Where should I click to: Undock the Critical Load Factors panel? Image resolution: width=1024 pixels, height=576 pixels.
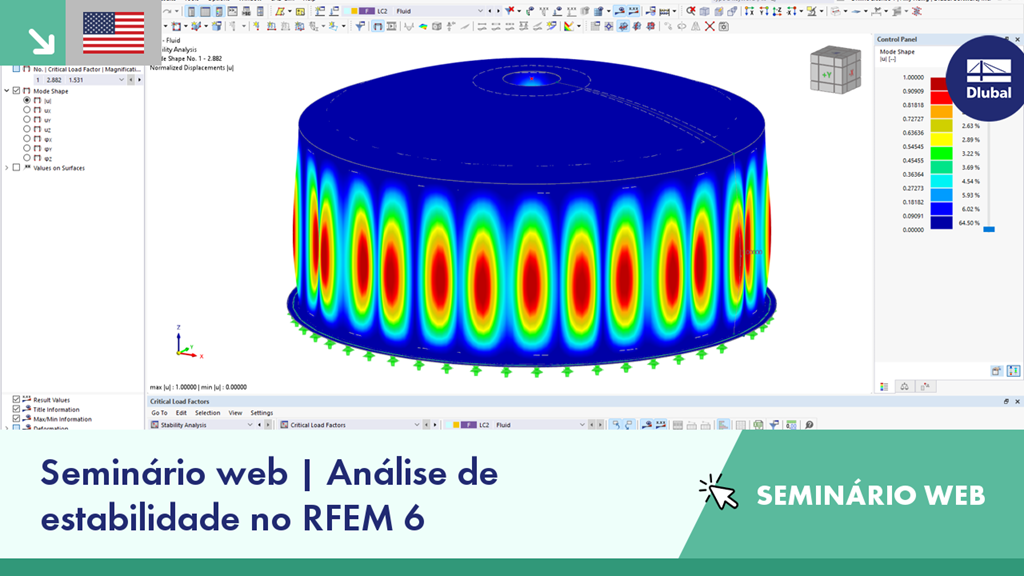(x=1006, y=402)
